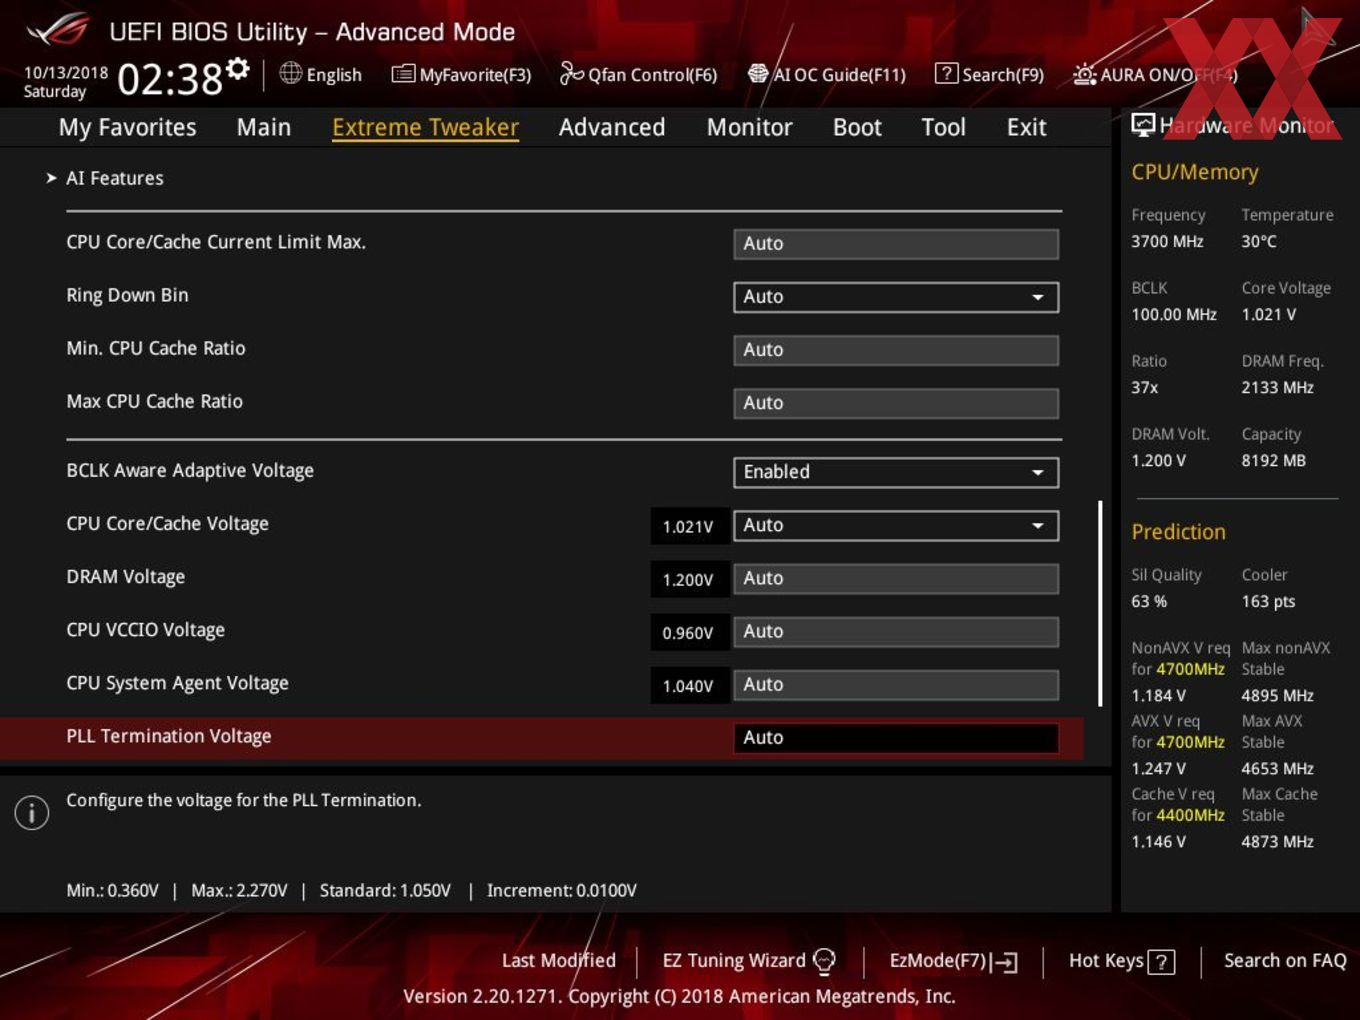Click the 1.040V System Agent readout
1360x1020 pixels.
(x=688, y=685)
